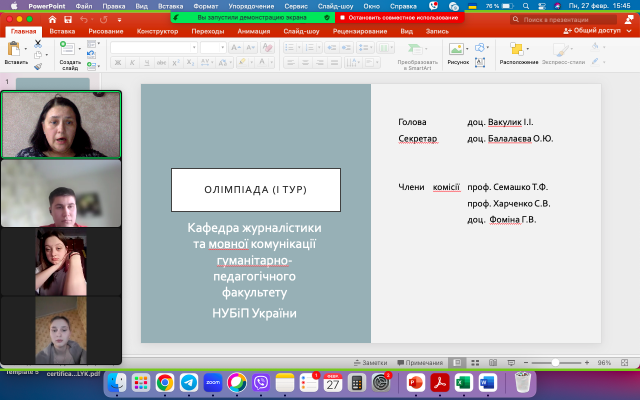Click Остановить совместное использование button
This screenshot has height=400, width=640.
coord(399,17)
